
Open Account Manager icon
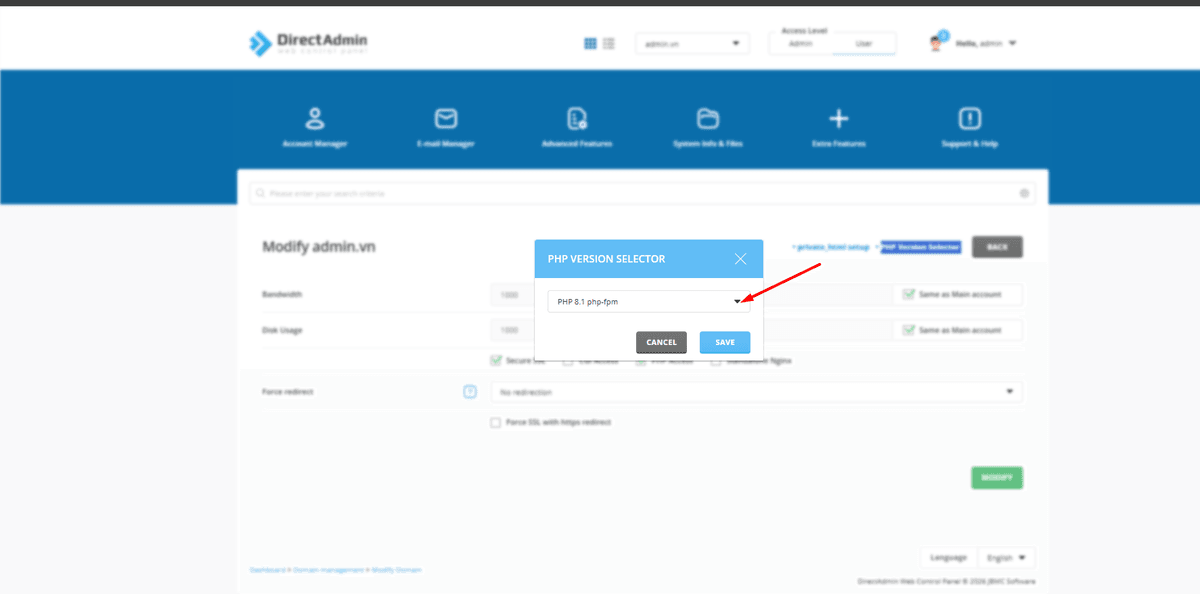(x=315, y=120)
